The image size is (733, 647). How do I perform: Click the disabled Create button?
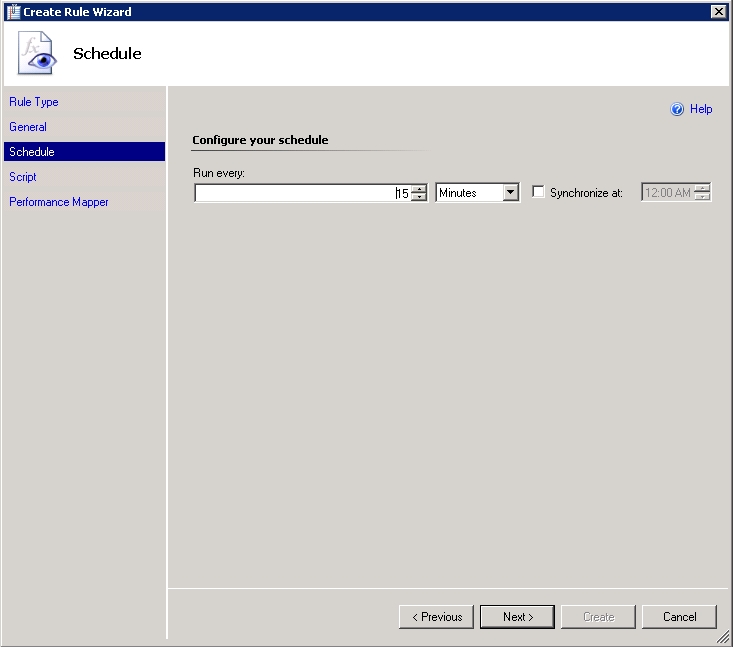coord(598,617)
